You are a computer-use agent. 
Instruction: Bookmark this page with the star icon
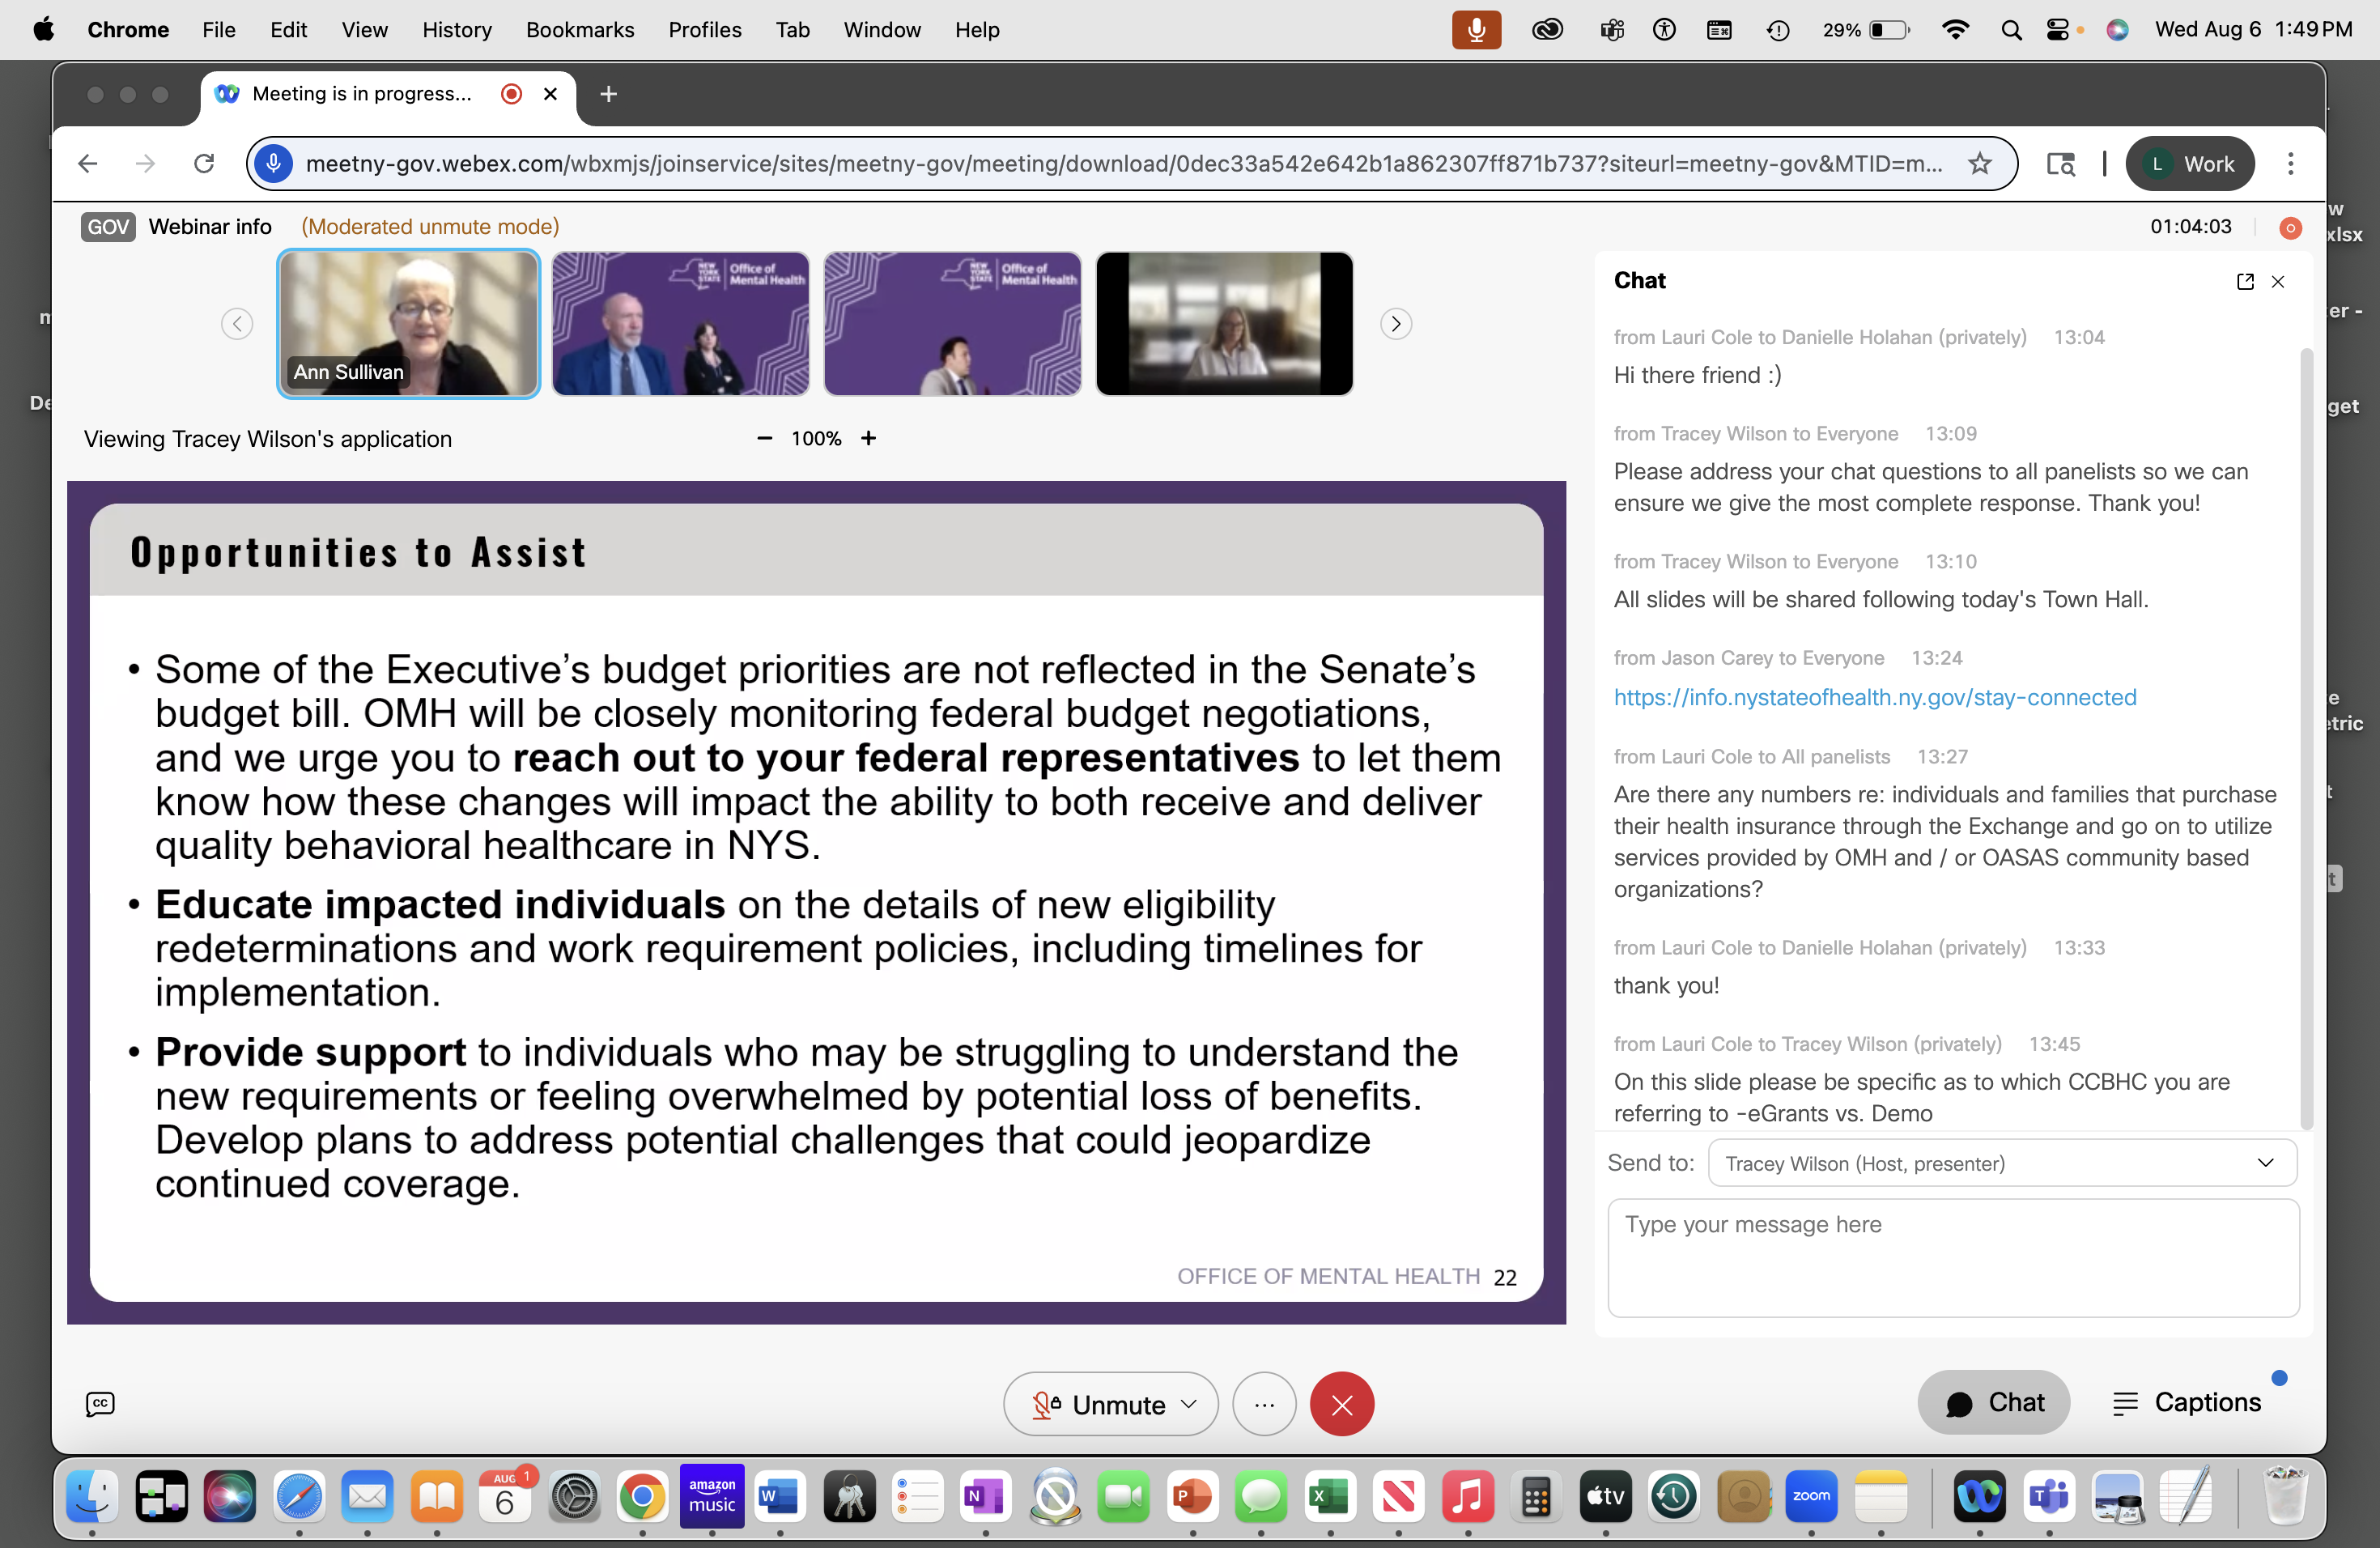pyautogui.click(x=1979, y=164)
